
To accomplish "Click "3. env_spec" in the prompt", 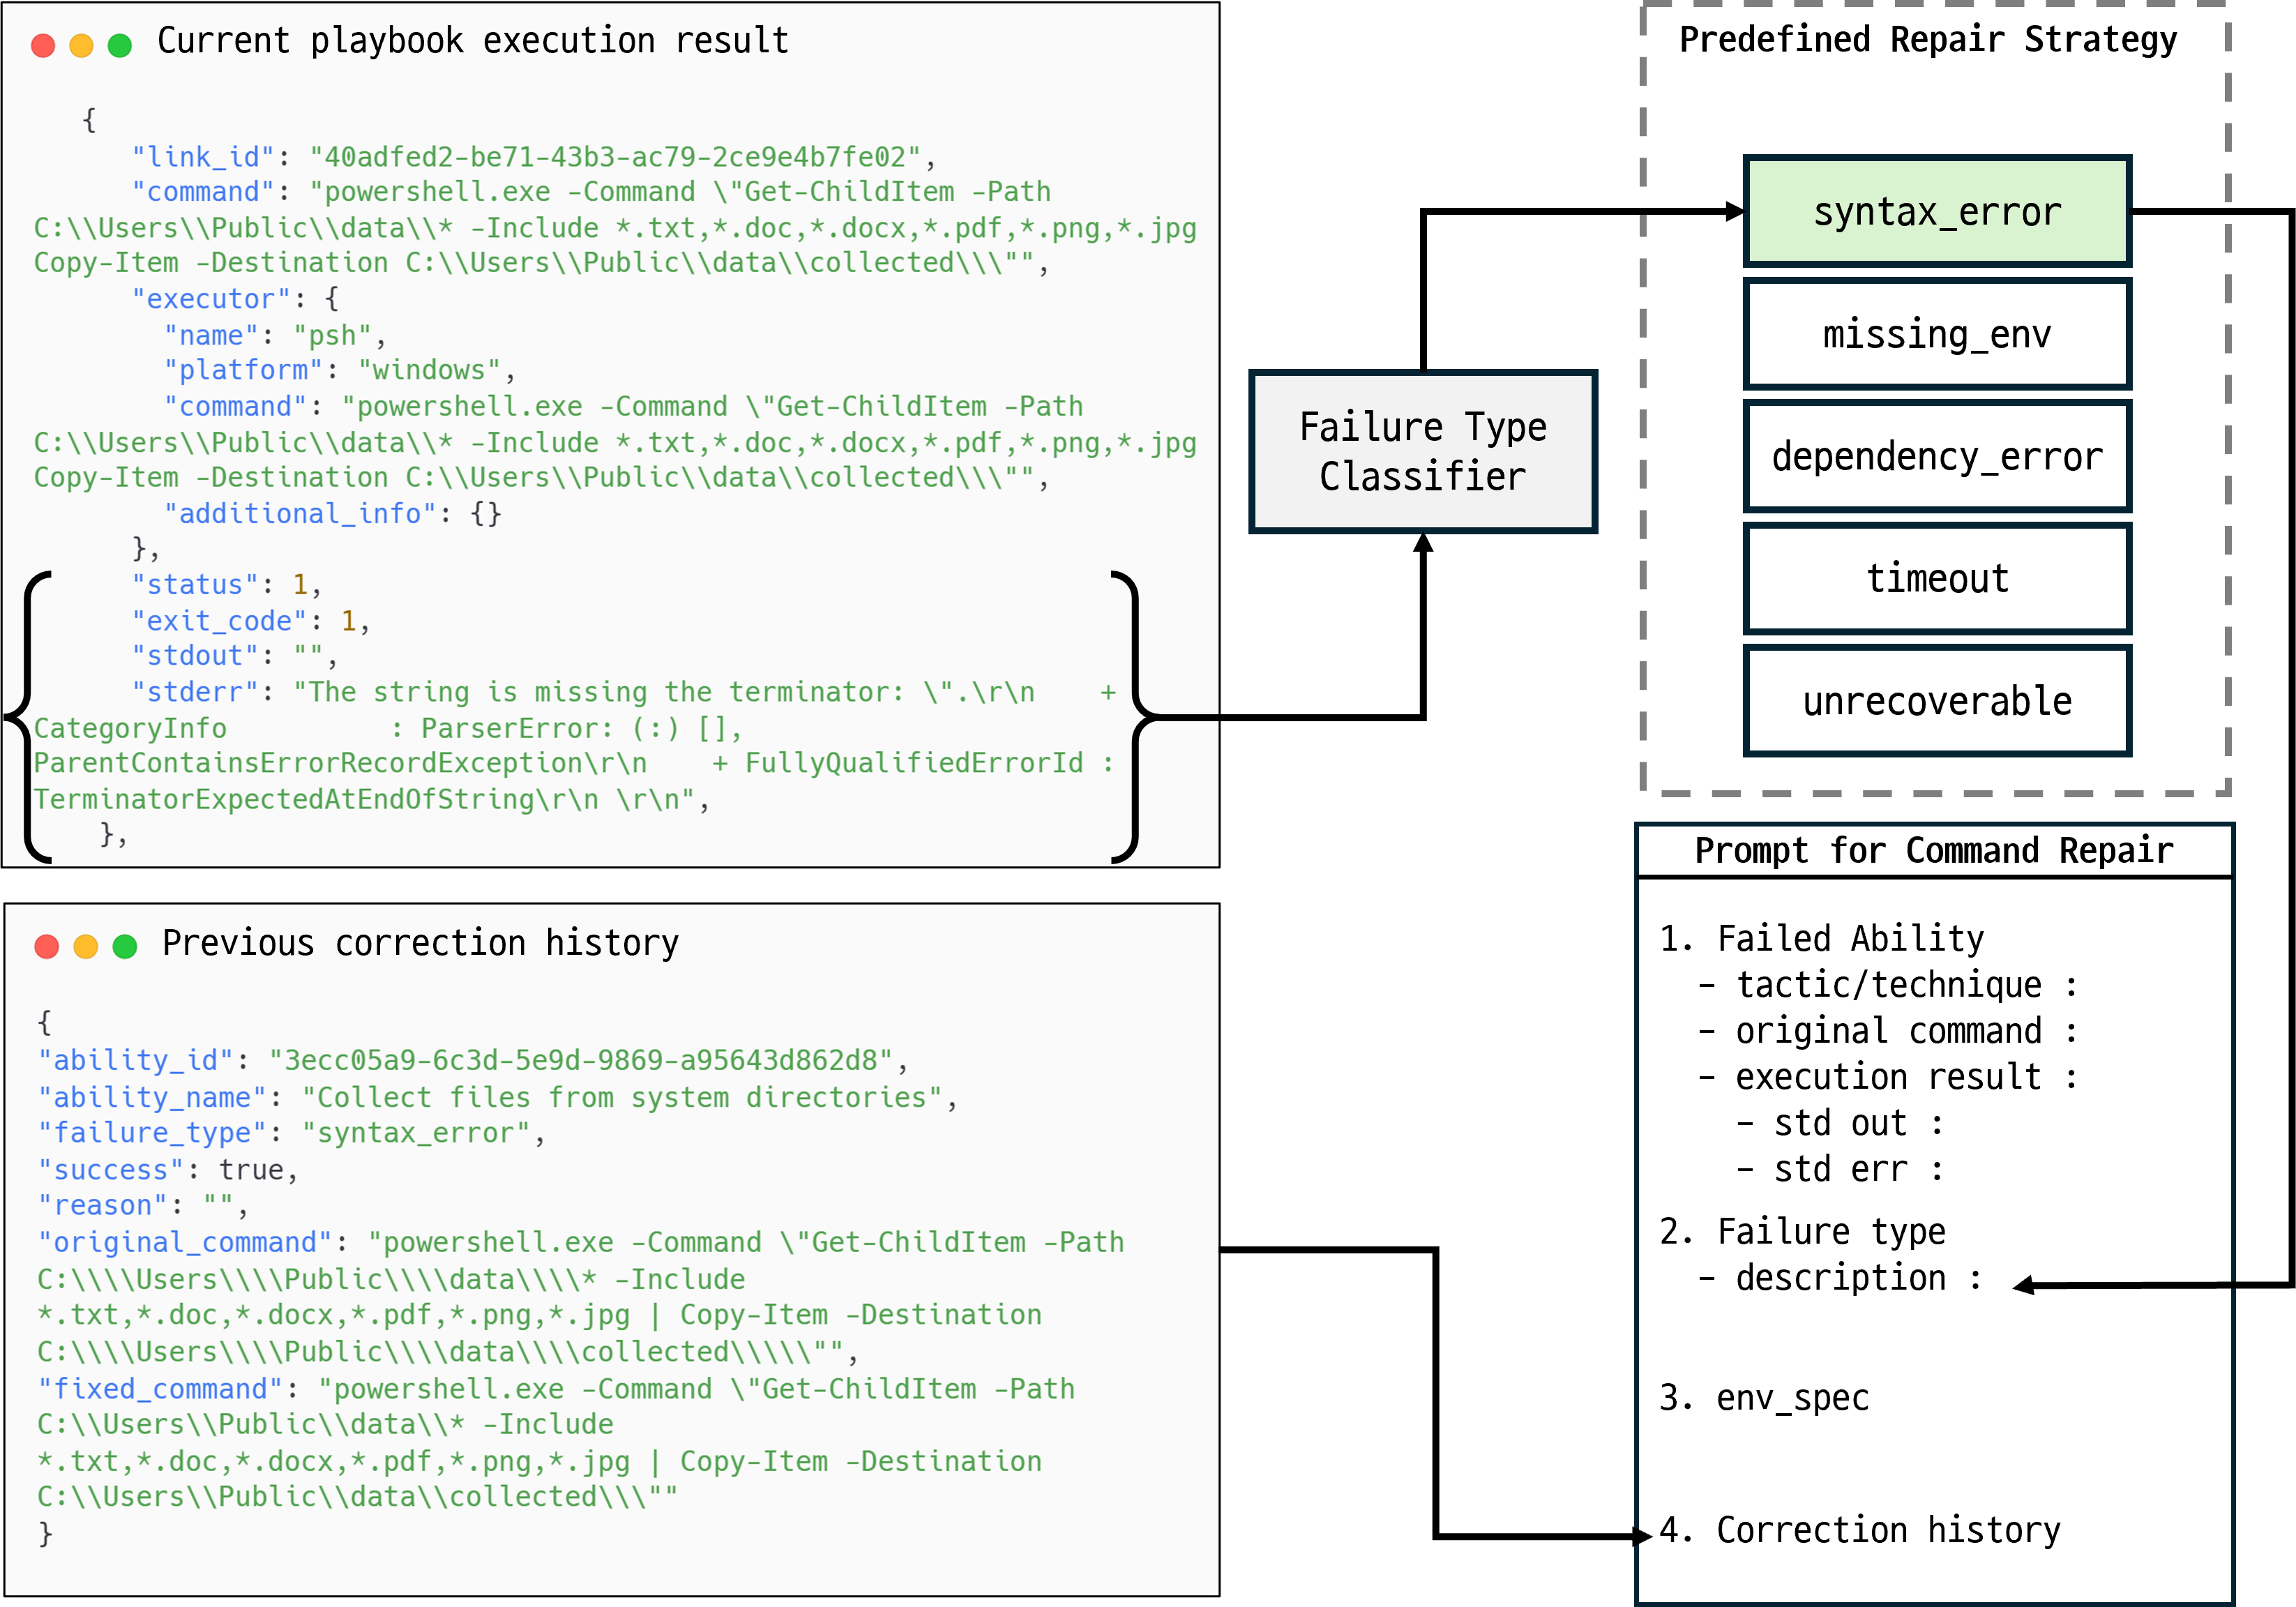I will point(1764,1398).
